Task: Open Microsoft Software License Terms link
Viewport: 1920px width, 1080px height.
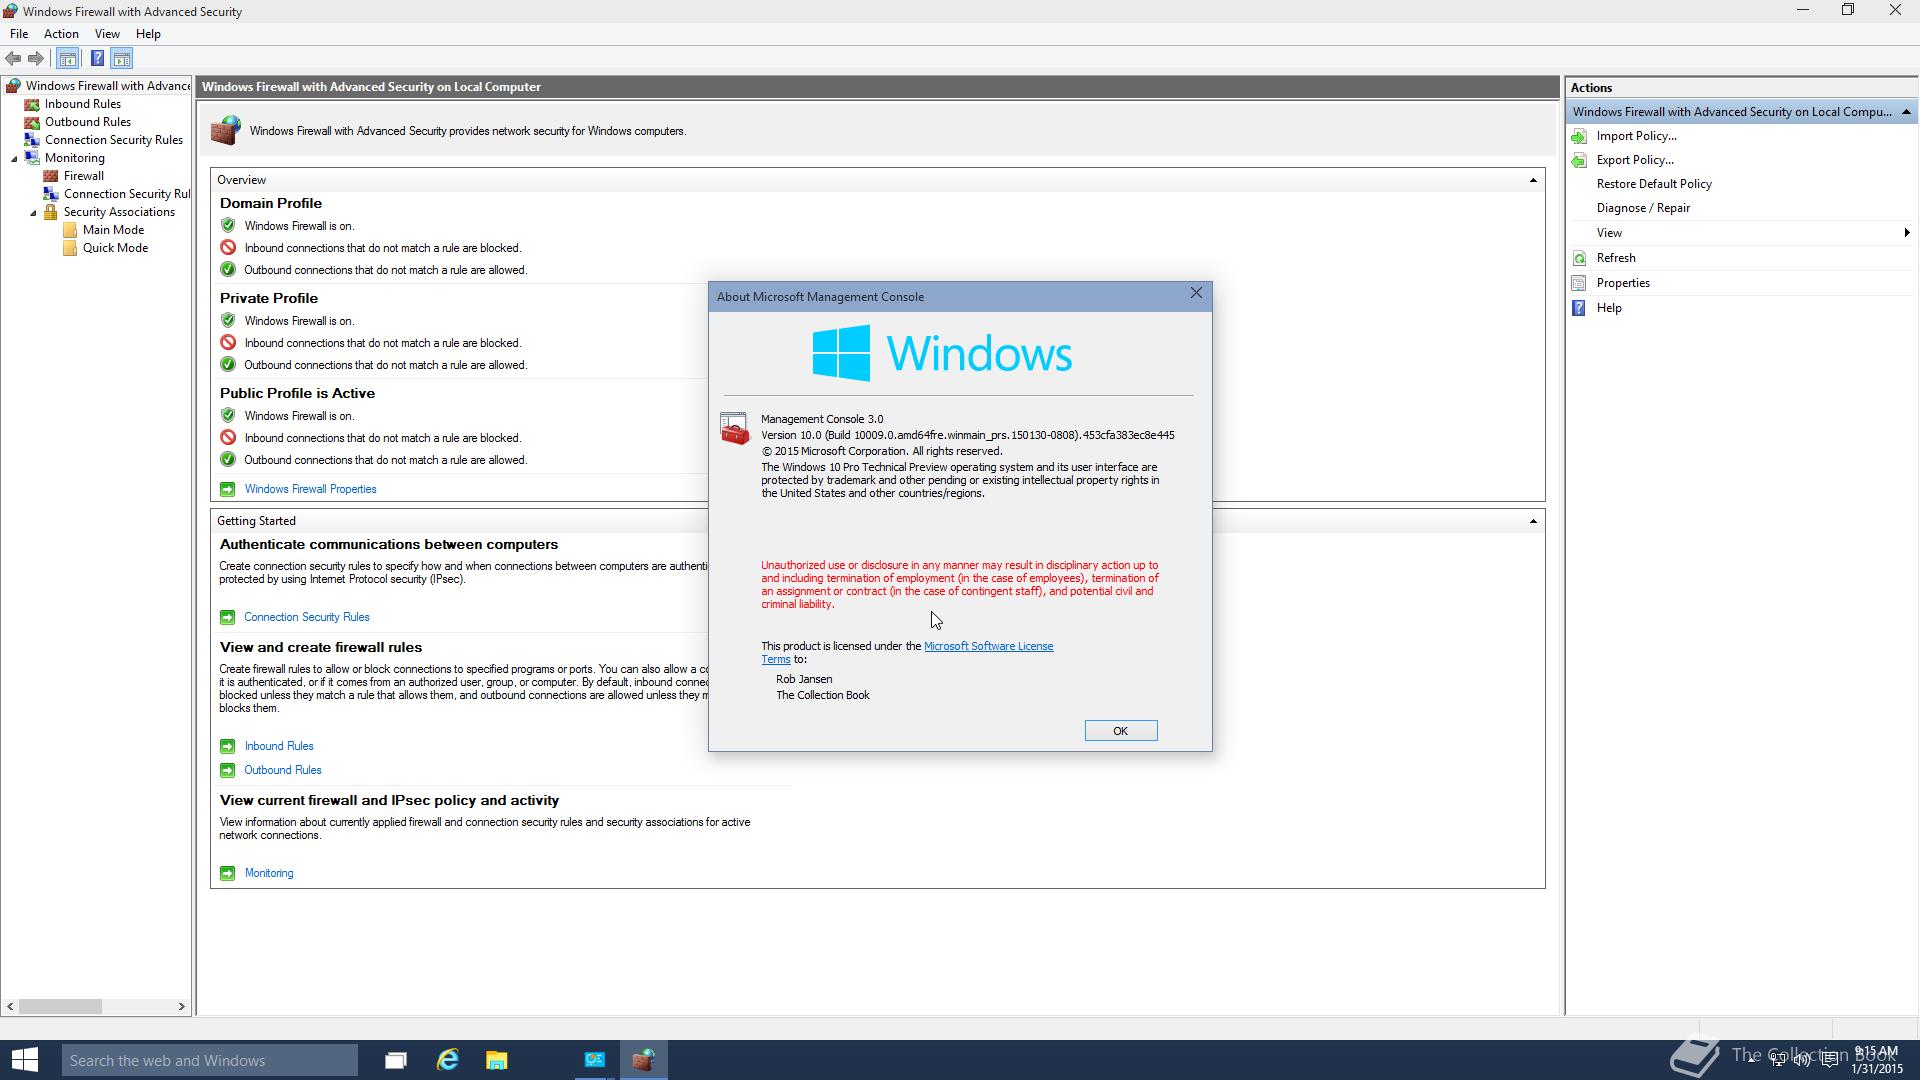Action: click(988, 646)
